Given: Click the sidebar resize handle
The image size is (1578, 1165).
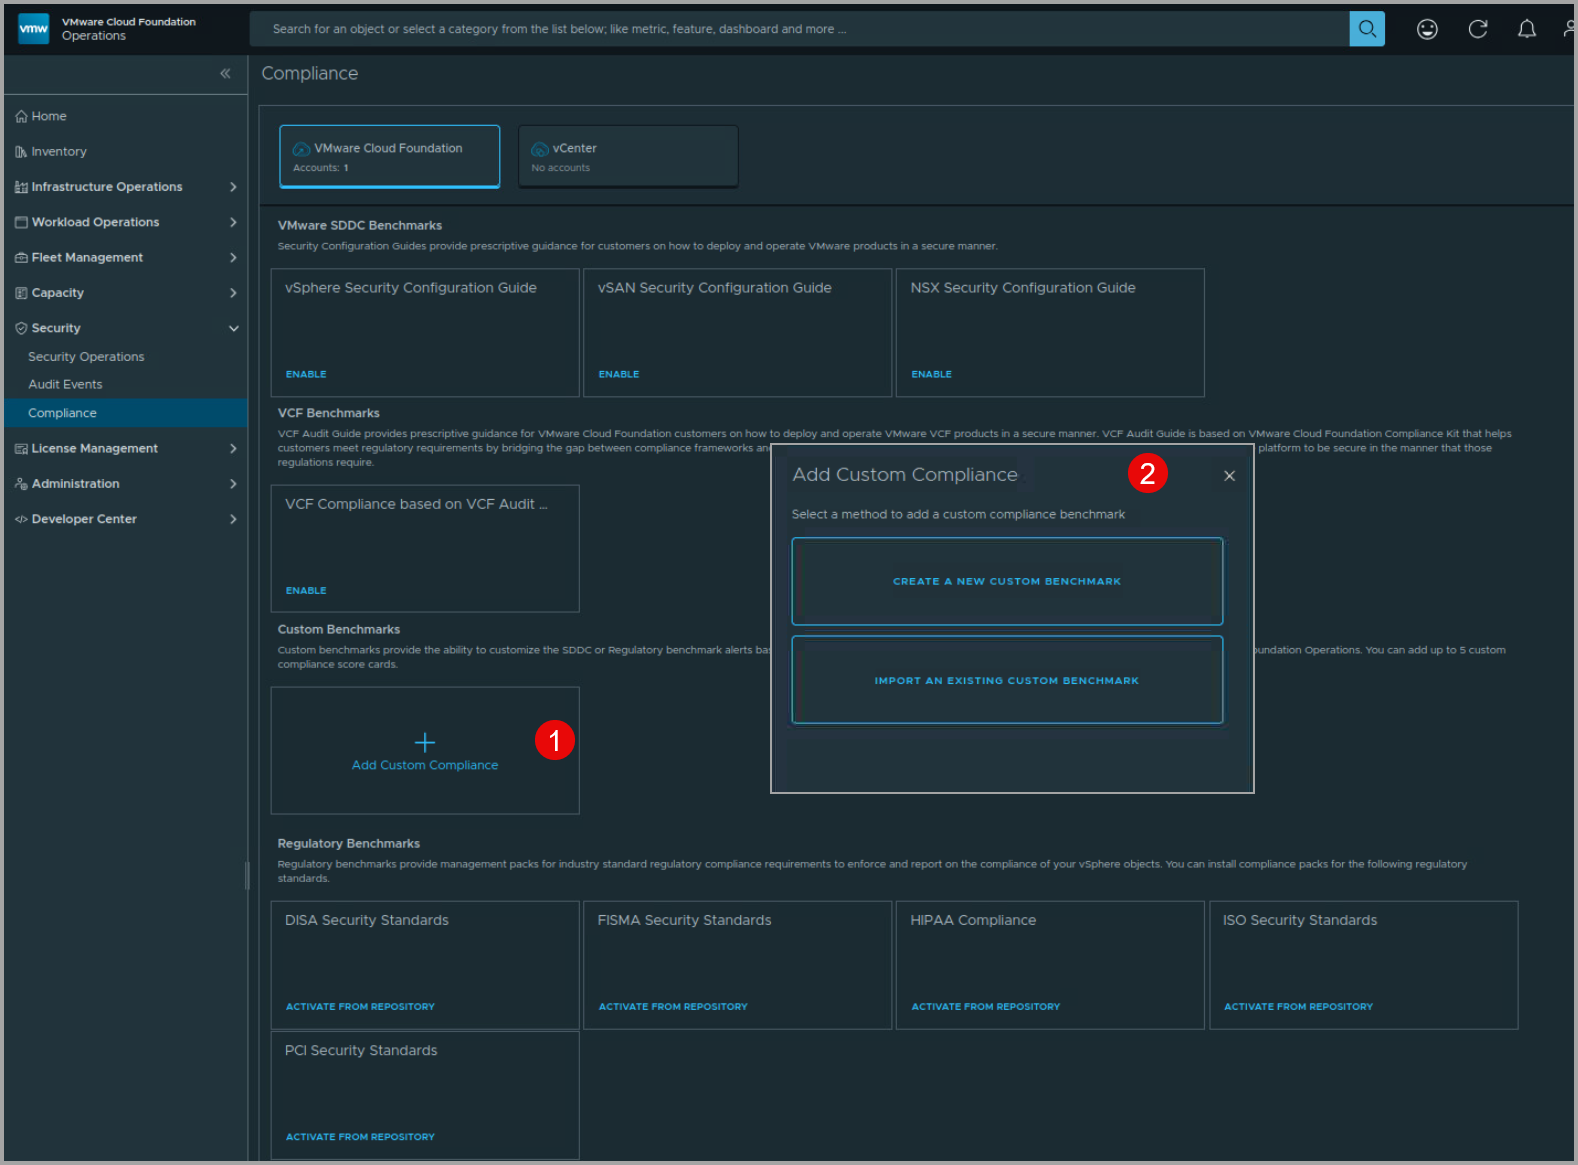Looking at the screenshot, I should tap(247, 876).
